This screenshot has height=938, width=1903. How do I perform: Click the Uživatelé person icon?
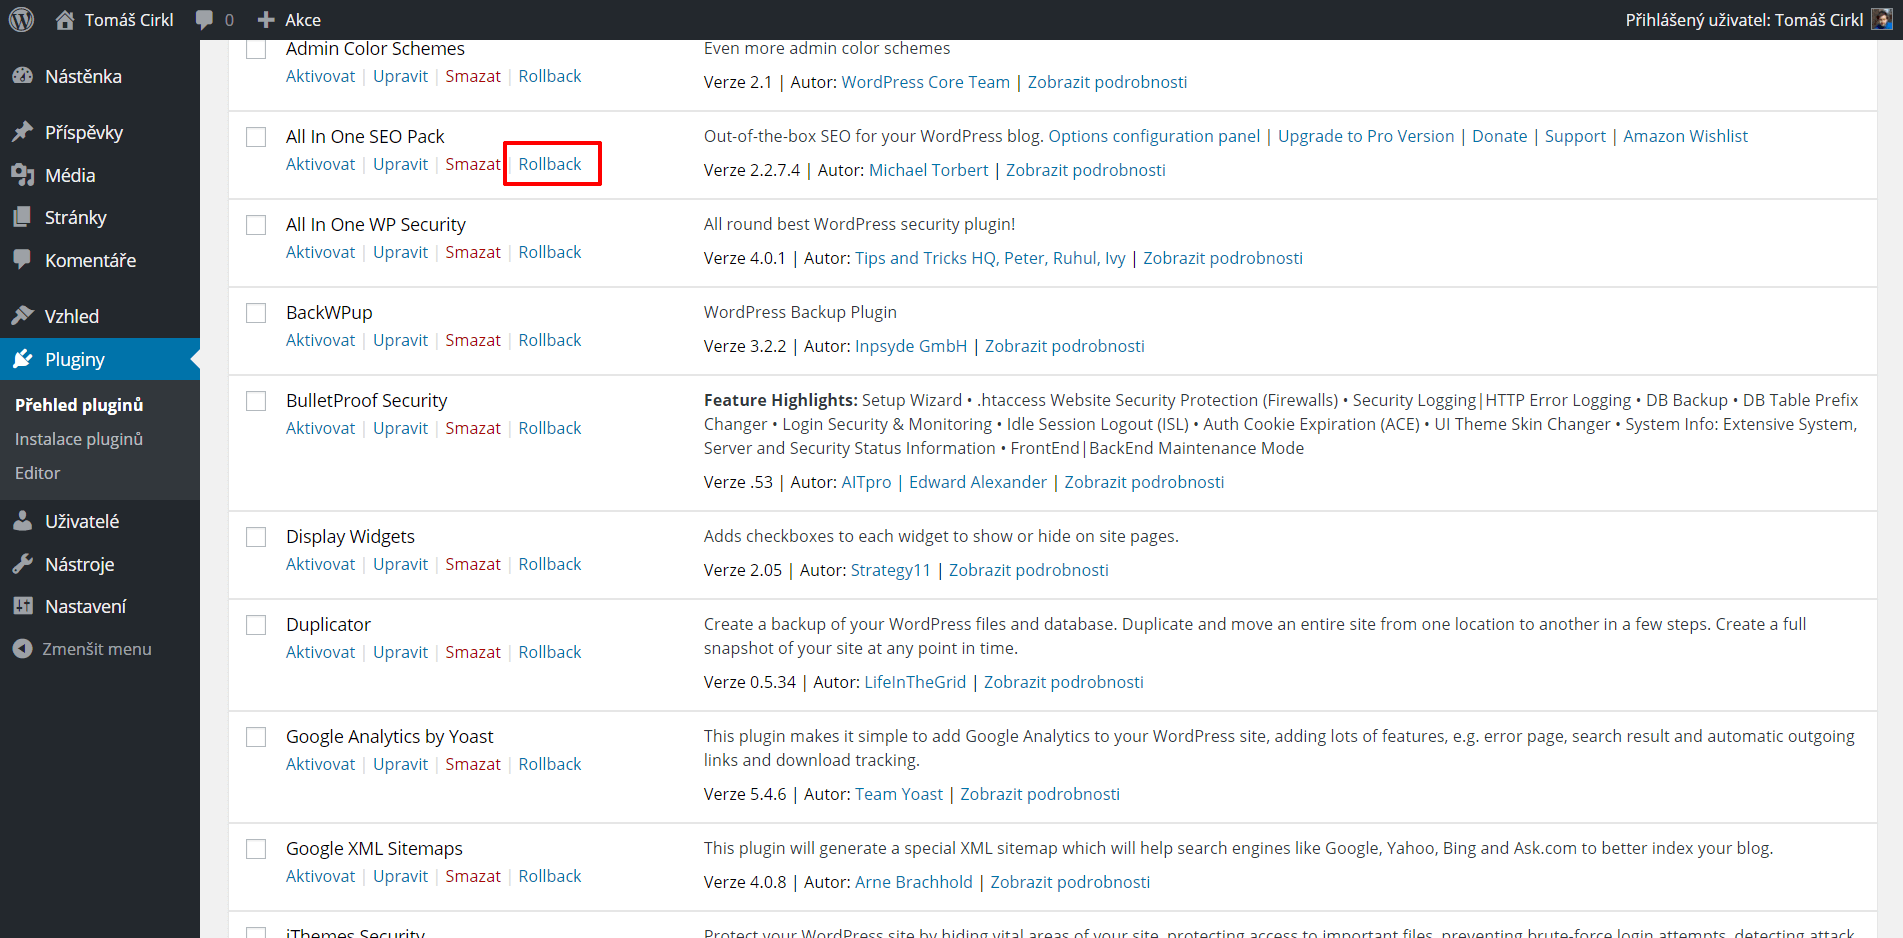coord(22,521)
